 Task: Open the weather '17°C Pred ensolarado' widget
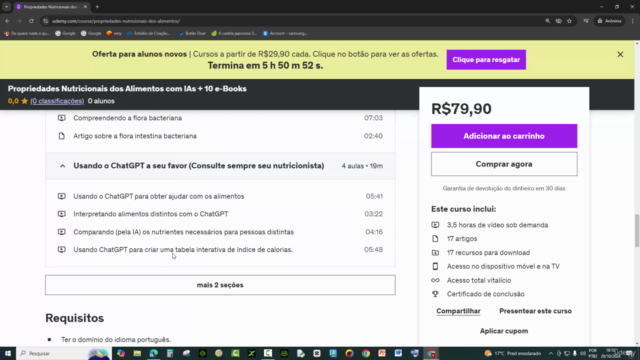pyautogui.click(x=512, y=353)
